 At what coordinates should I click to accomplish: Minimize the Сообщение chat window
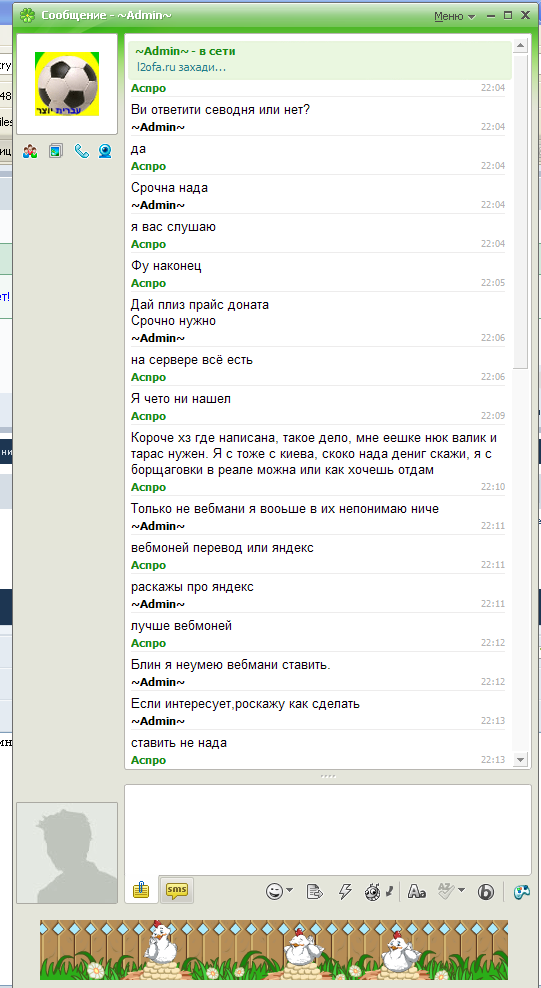tap(491, 16)
